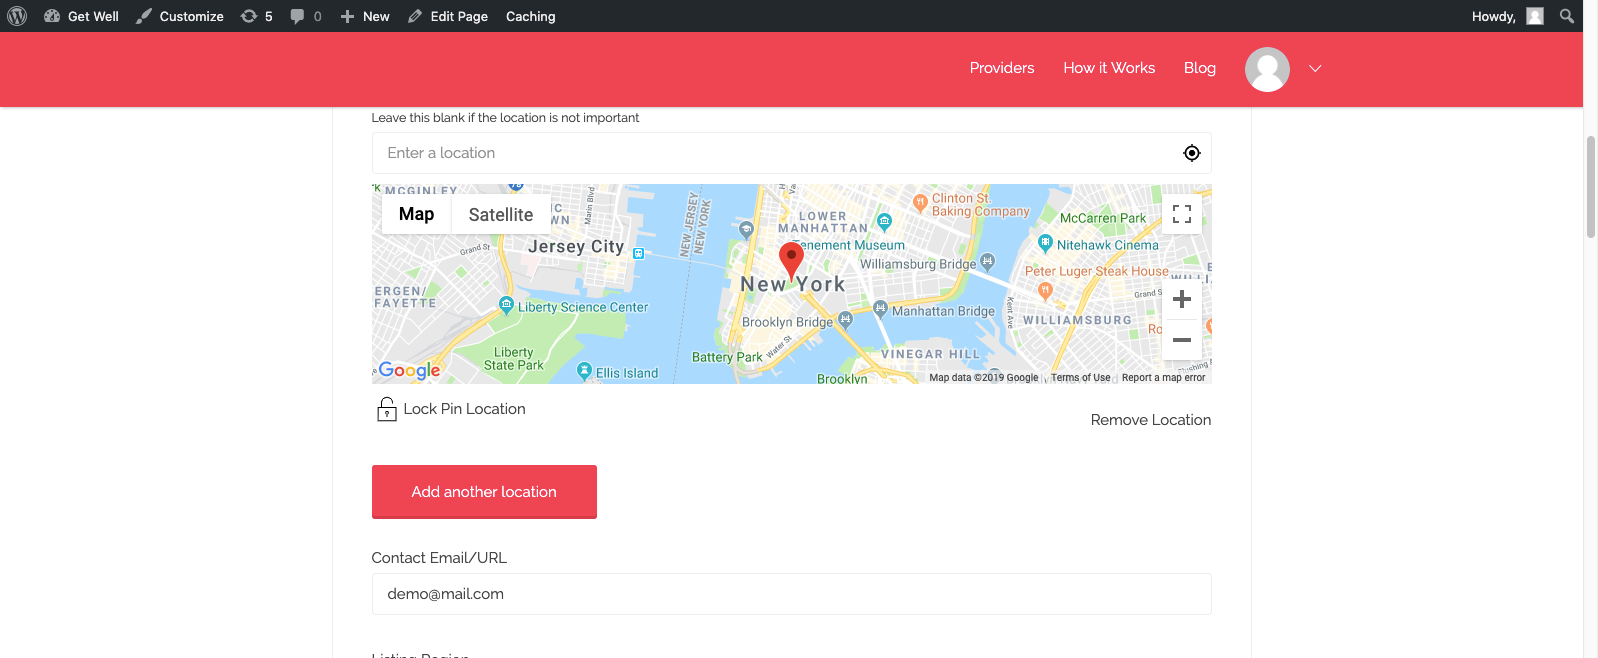Switch map to Map view
This screenshot has height=658, width=1598.
pos(416,214)
